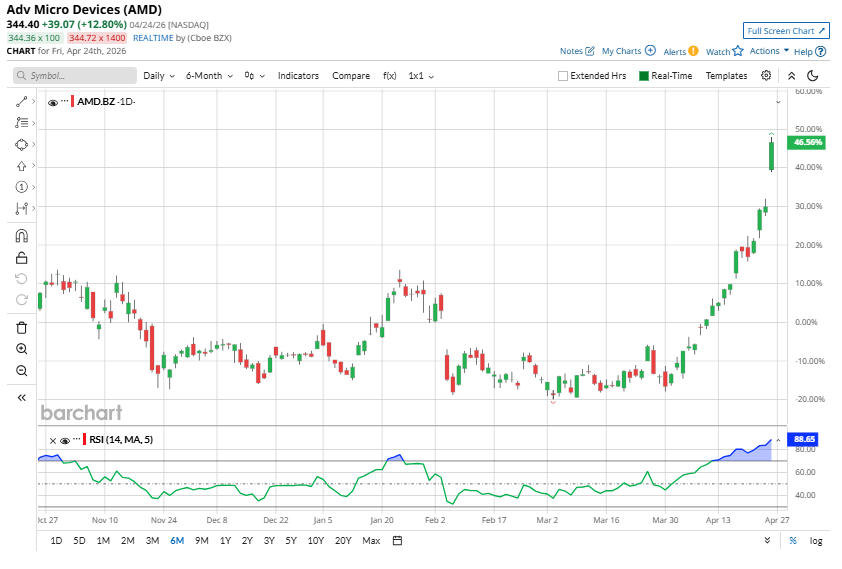The width and height of the screenshot is (842, 569).
Task: Activate the magnet snap tool
Action: [21, 236]
